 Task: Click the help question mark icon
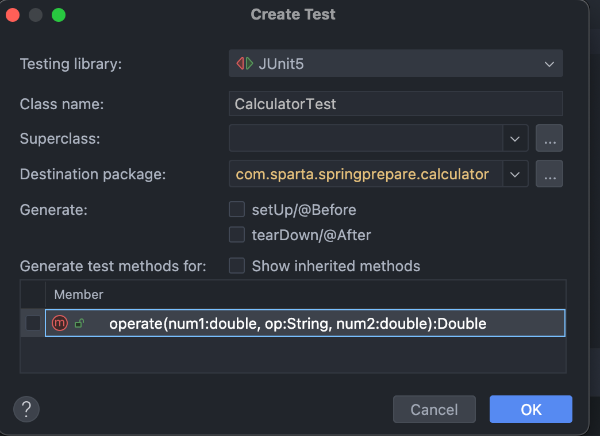point(26,408)
